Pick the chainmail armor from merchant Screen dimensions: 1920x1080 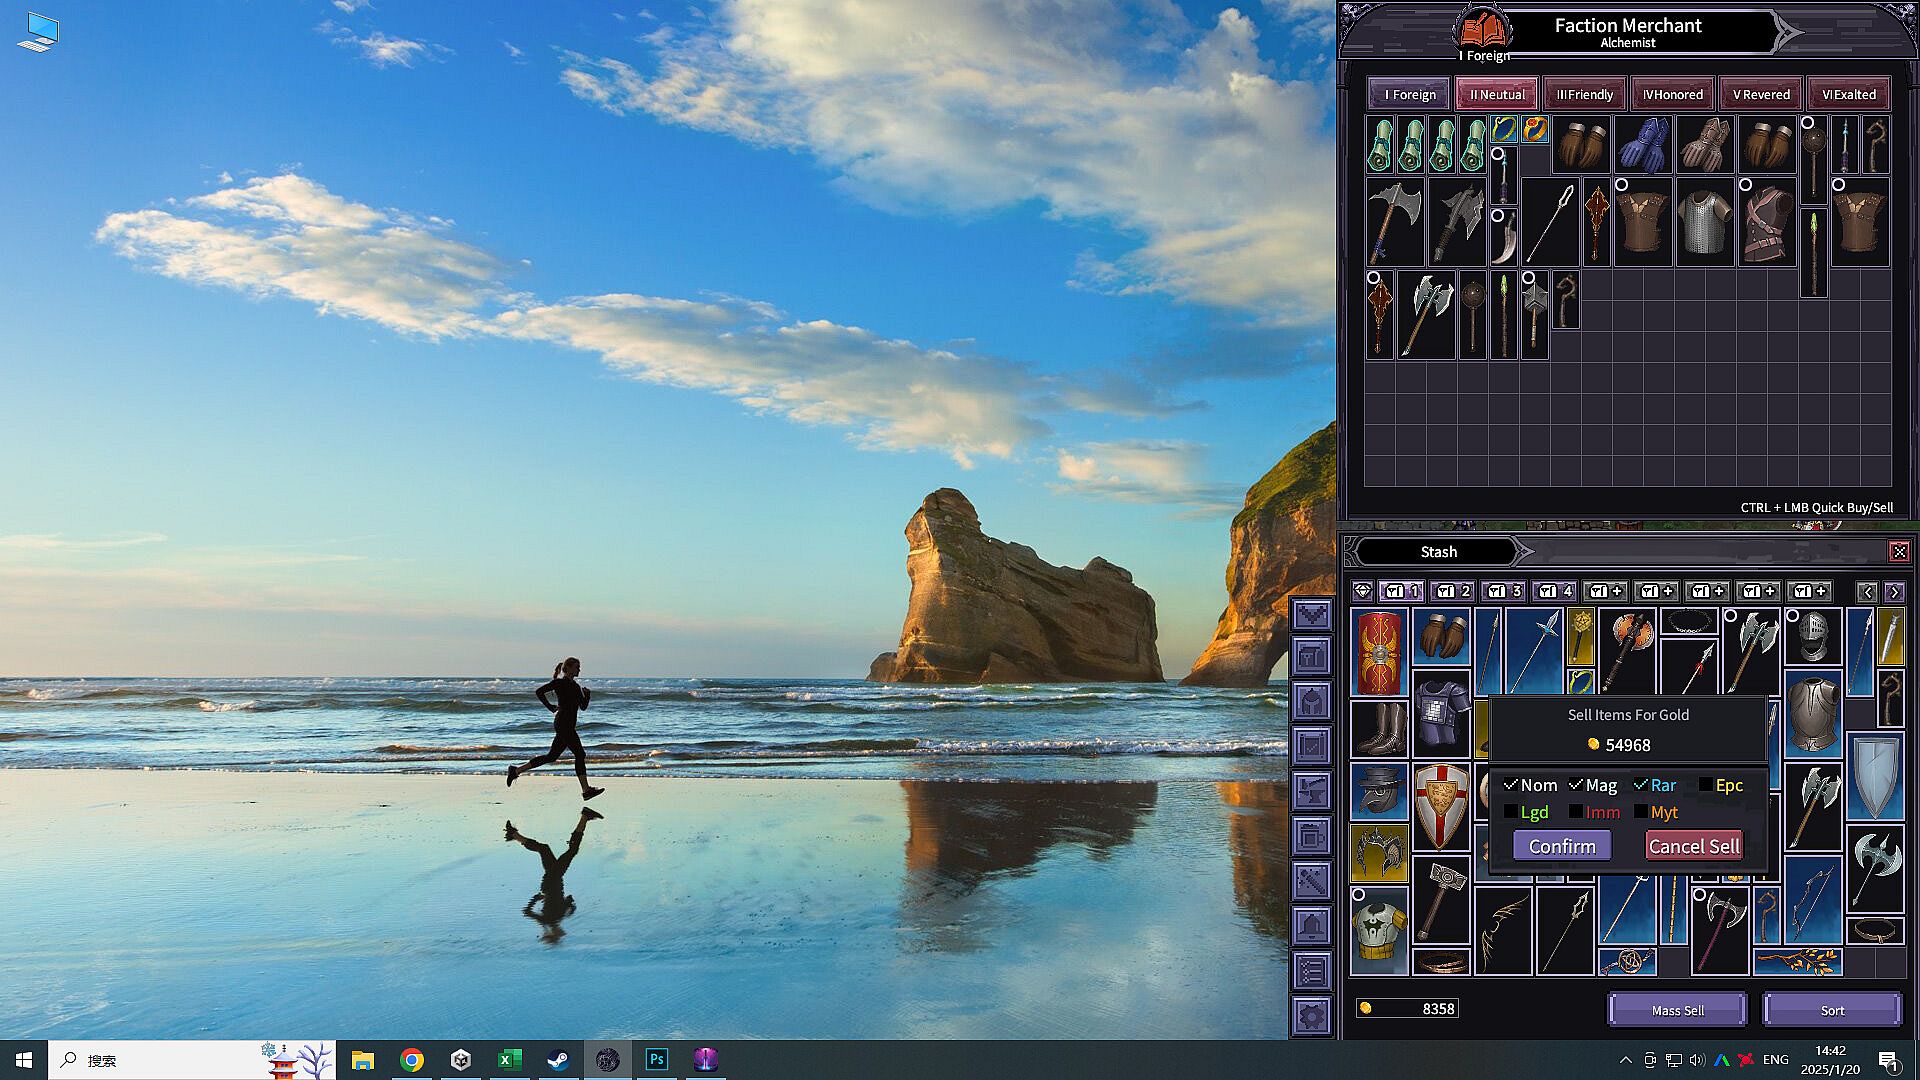coord(1704,223)
